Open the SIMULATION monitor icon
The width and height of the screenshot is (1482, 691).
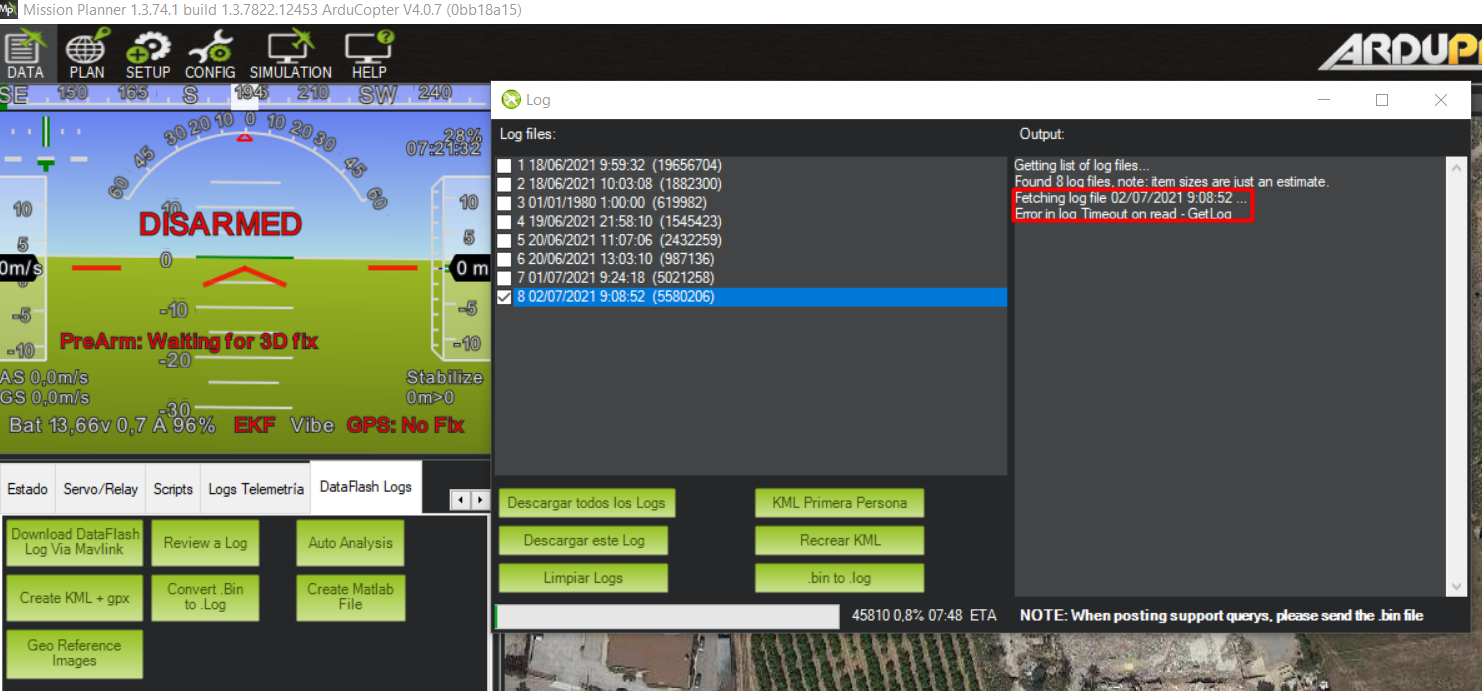click(290, 55)
